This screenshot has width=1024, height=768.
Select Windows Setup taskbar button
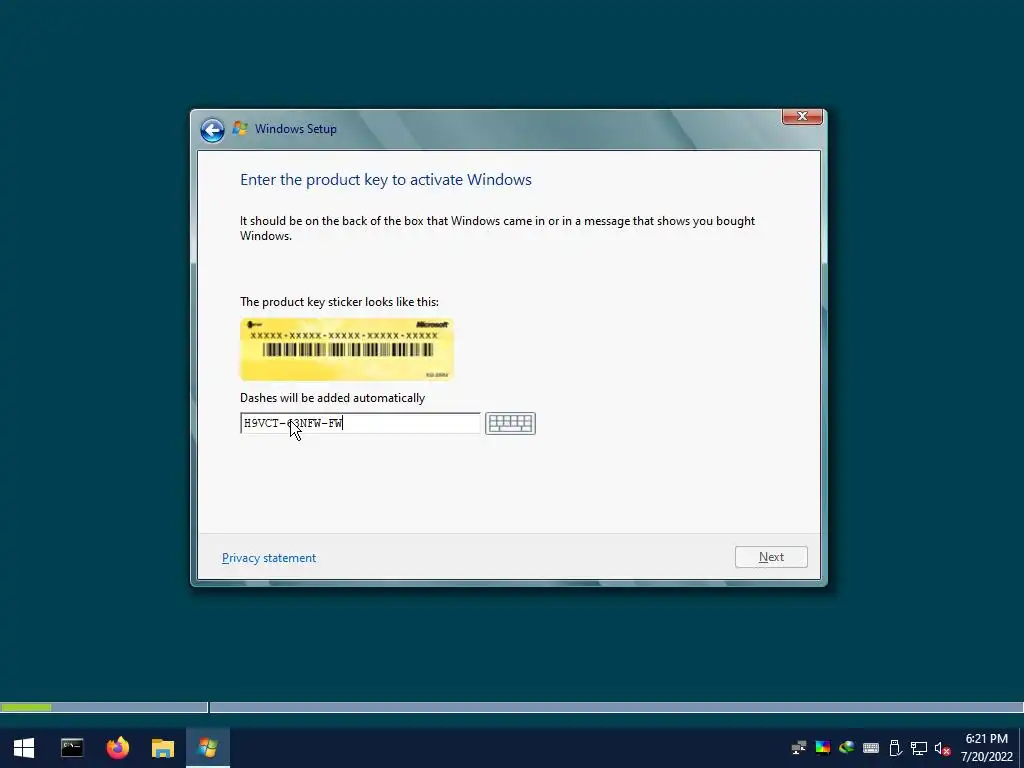tap(208, 748)
